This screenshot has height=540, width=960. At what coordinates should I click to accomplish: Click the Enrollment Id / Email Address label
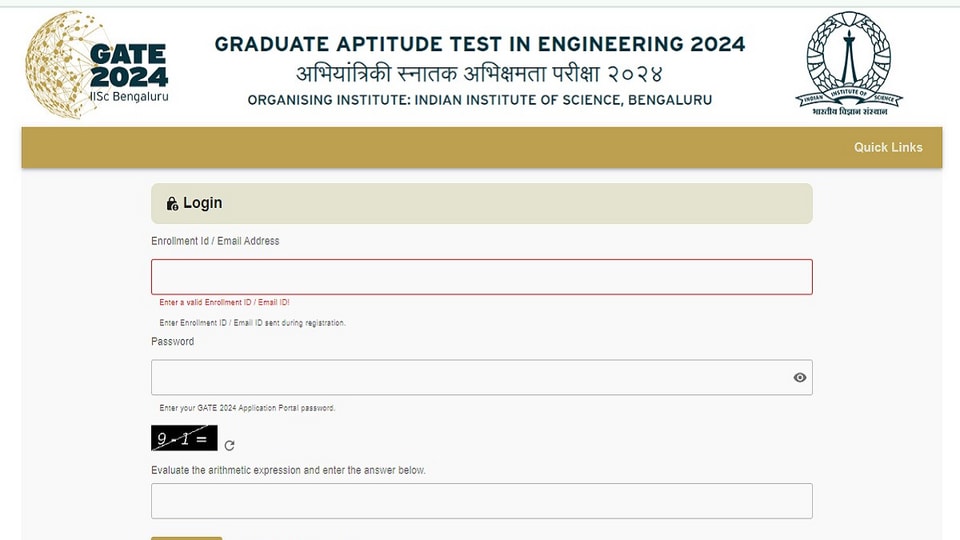pos(215,241)
